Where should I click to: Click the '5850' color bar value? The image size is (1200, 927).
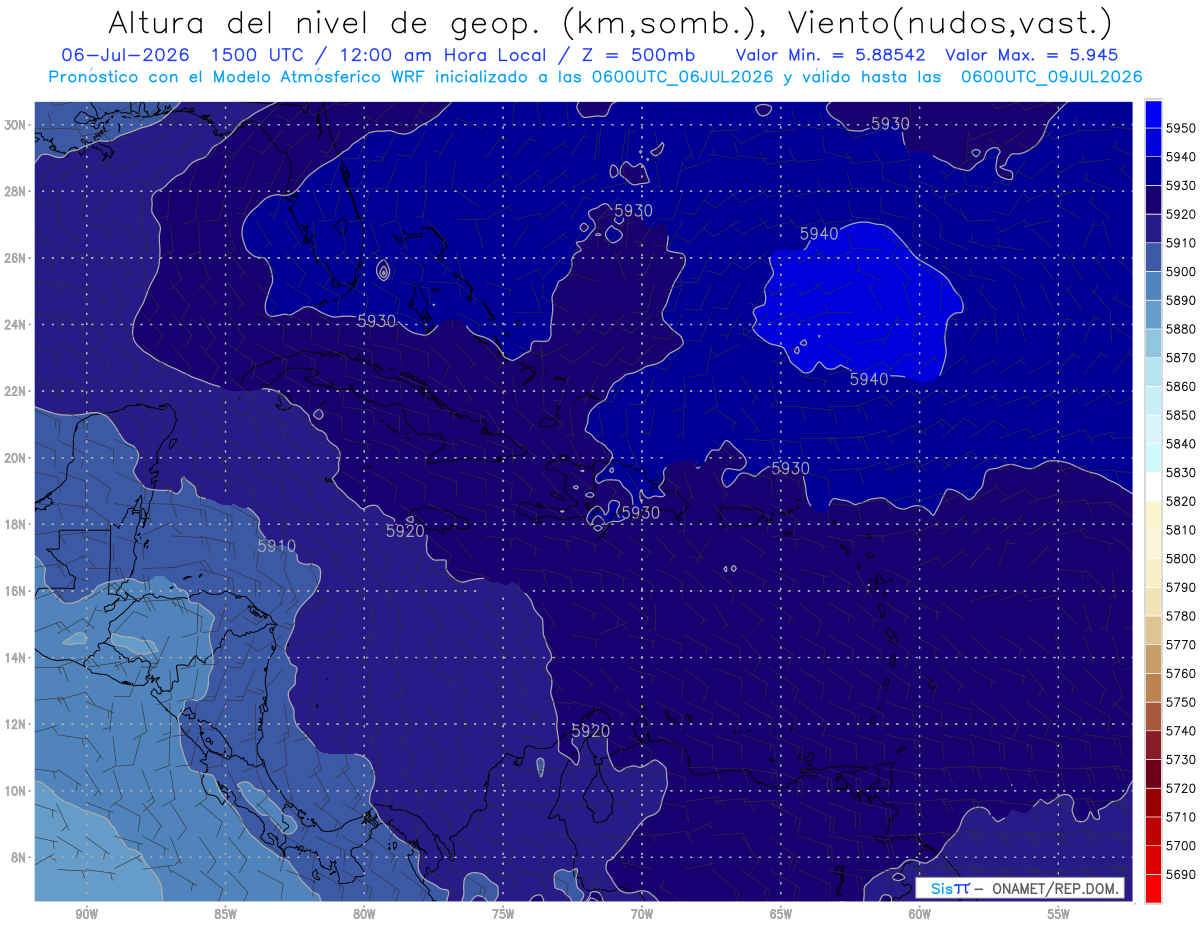[x=1180, y=415]
